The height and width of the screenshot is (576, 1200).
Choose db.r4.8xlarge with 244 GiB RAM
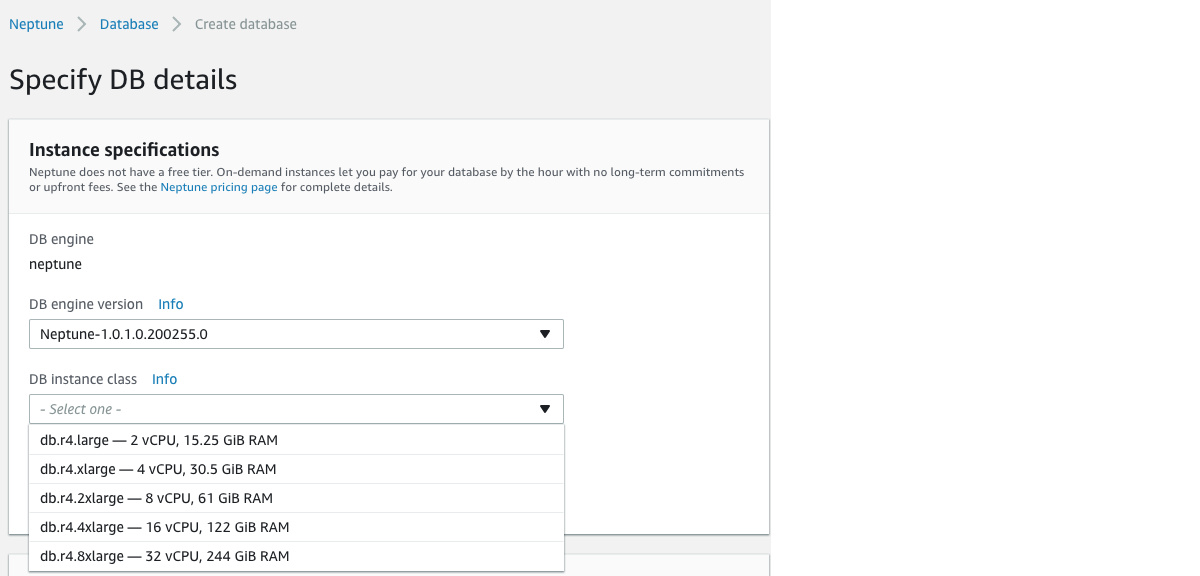pos(163,556)
